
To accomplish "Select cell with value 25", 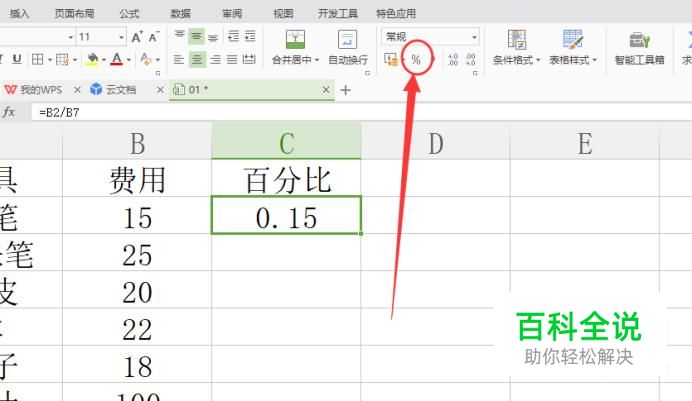I will (x=137, y=253).
